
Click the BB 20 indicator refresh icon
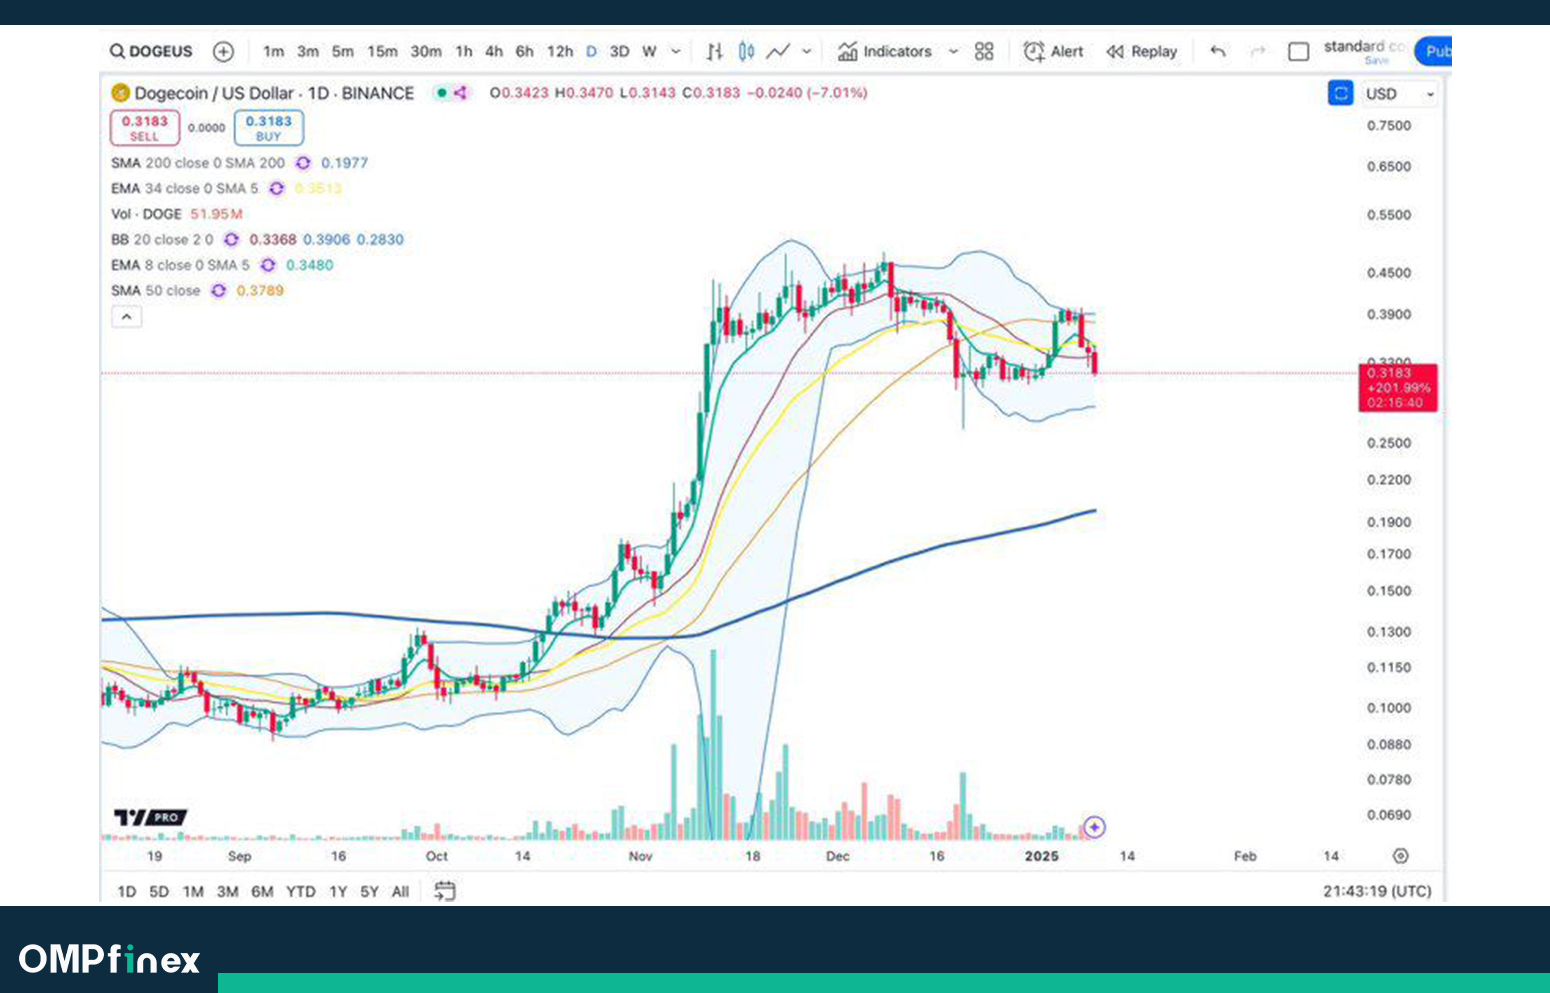(231, 240)
